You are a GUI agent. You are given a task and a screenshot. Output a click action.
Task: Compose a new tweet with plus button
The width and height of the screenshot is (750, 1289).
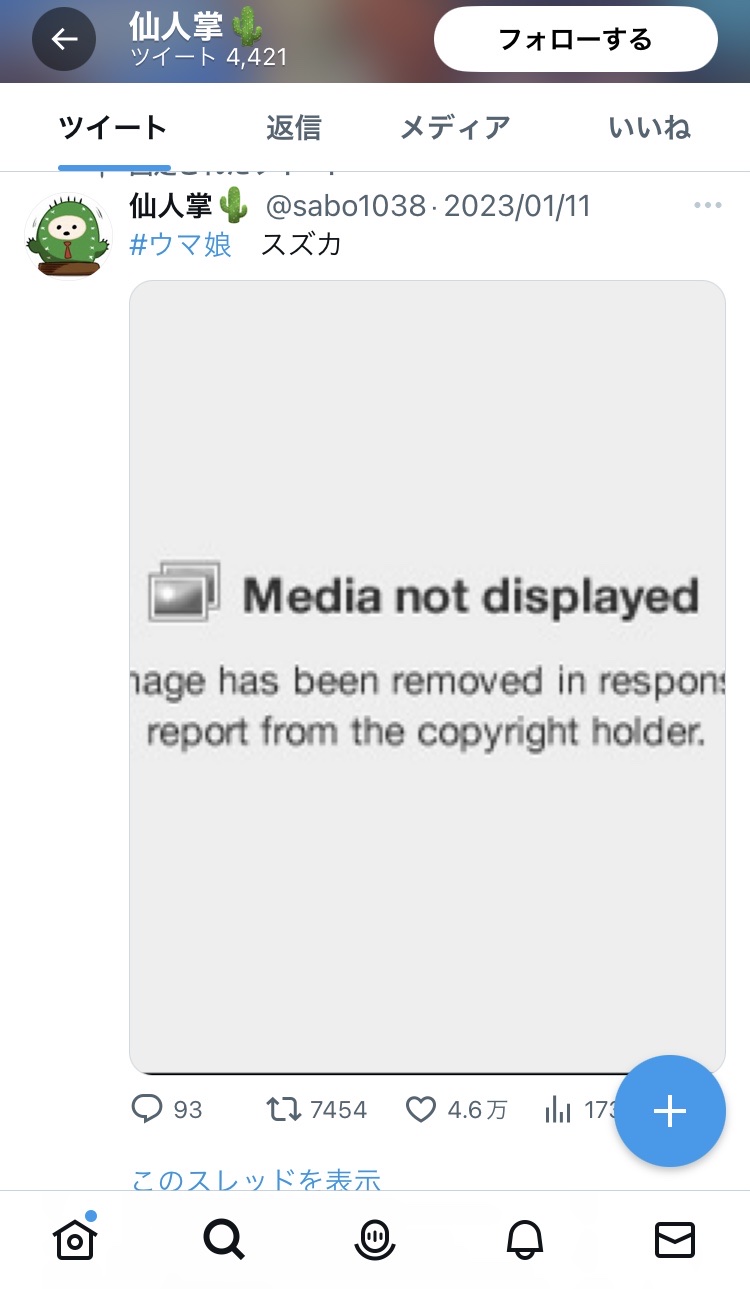669,1111
